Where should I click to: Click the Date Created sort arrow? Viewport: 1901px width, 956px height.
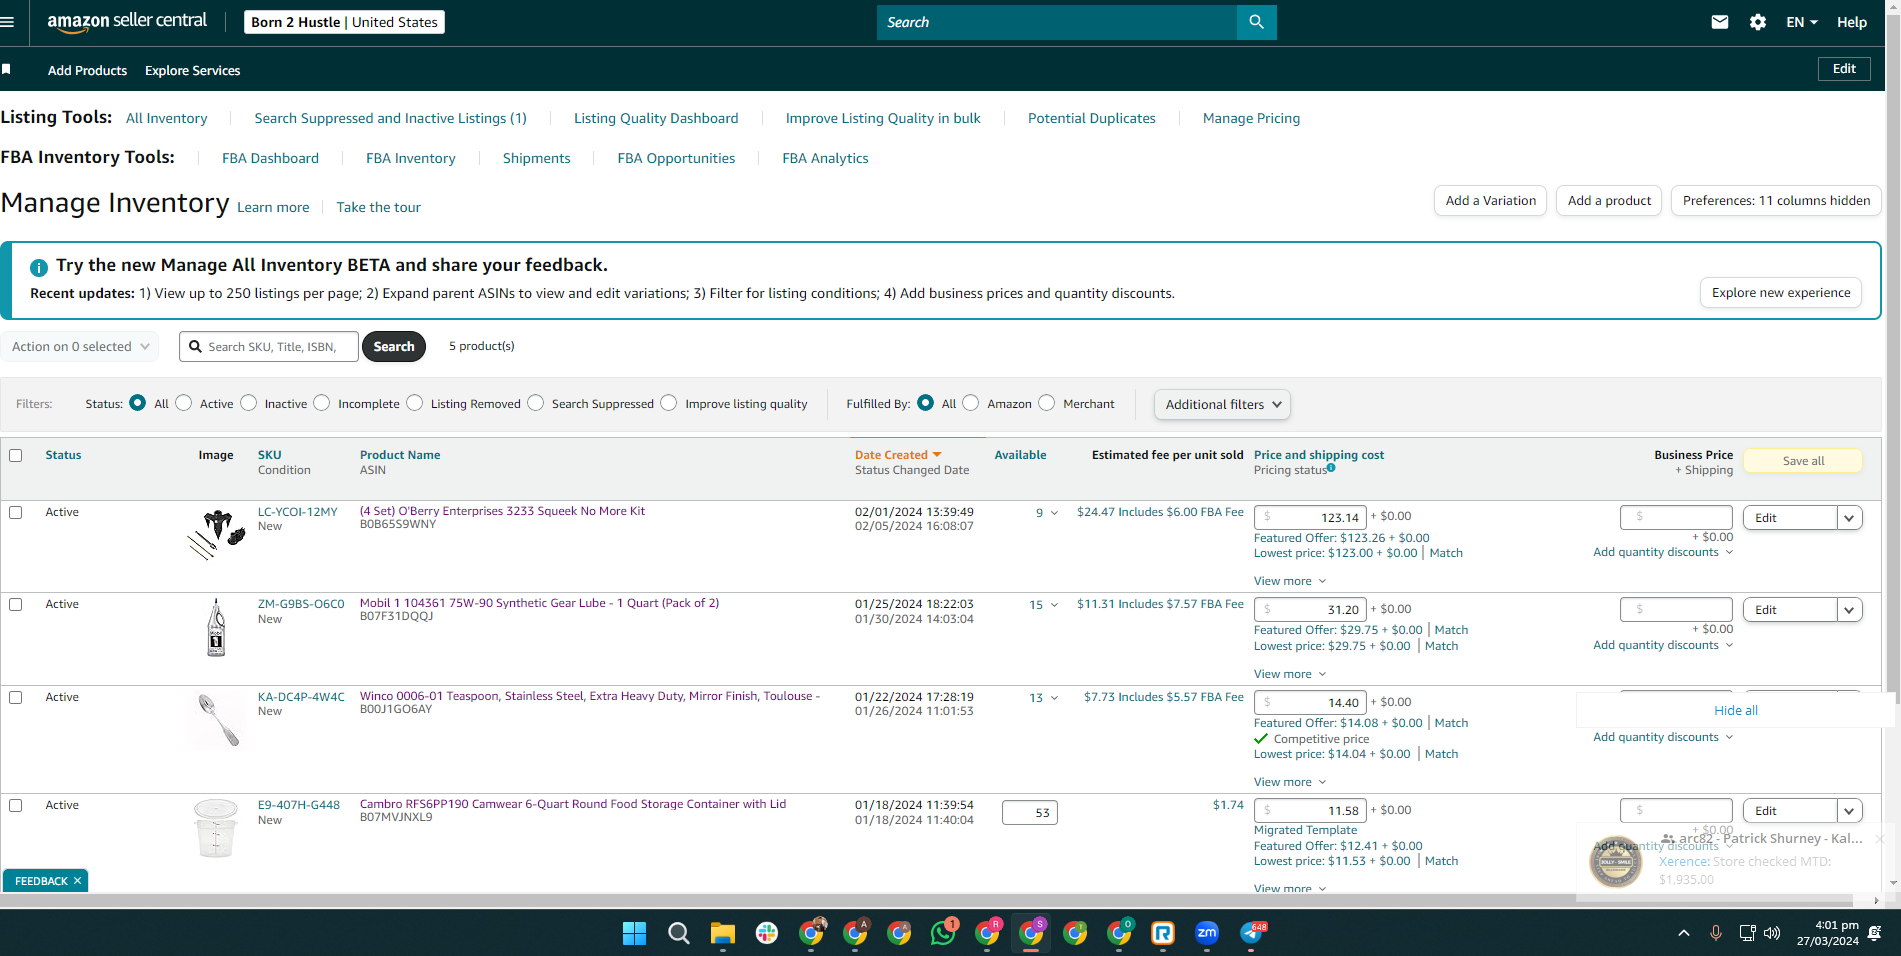click(937, 455)
